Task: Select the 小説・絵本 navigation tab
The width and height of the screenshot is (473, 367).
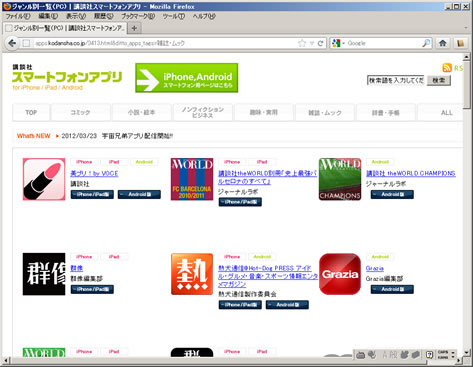Action: coord(142,112)
